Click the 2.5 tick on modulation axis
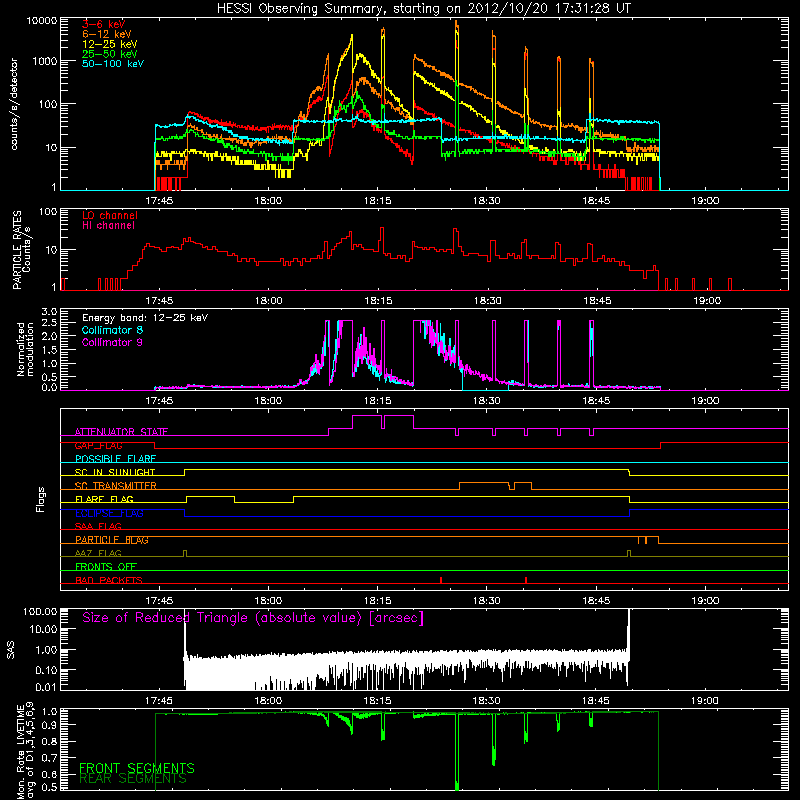The image size is (800, 800). coord(49,323)
